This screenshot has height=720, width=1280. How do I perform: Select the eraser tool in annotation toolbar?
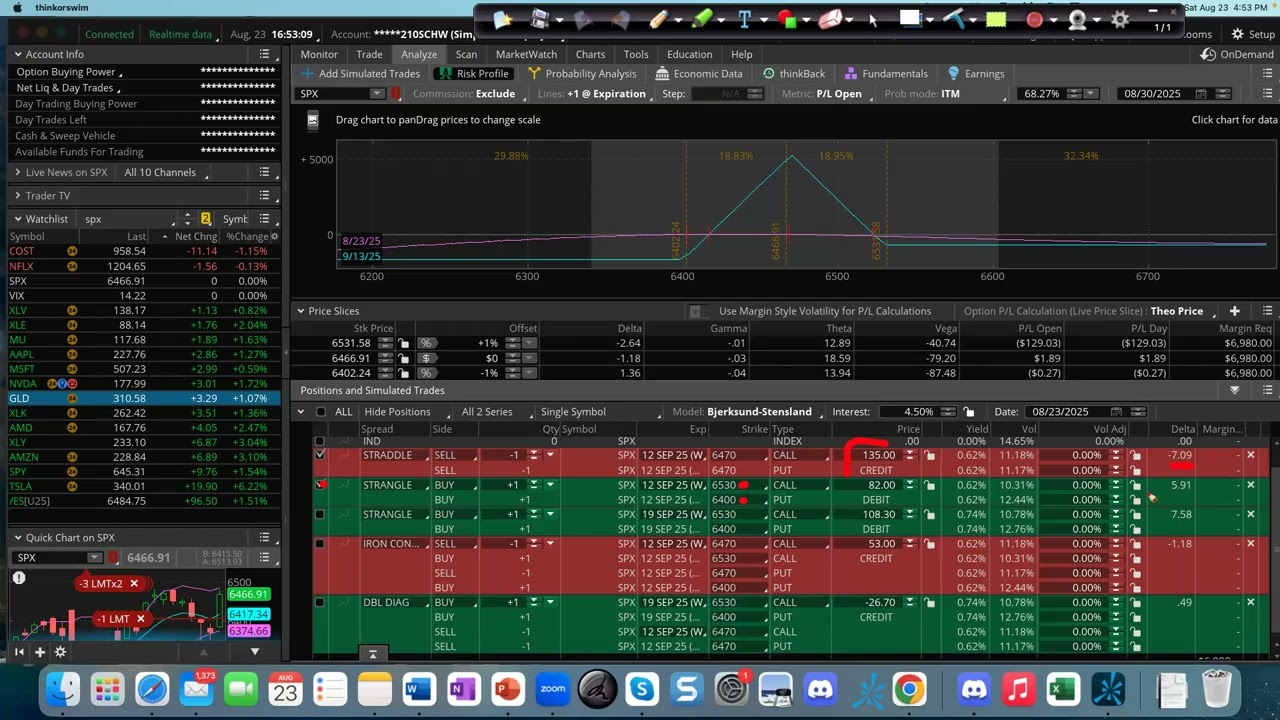[830, 19]
